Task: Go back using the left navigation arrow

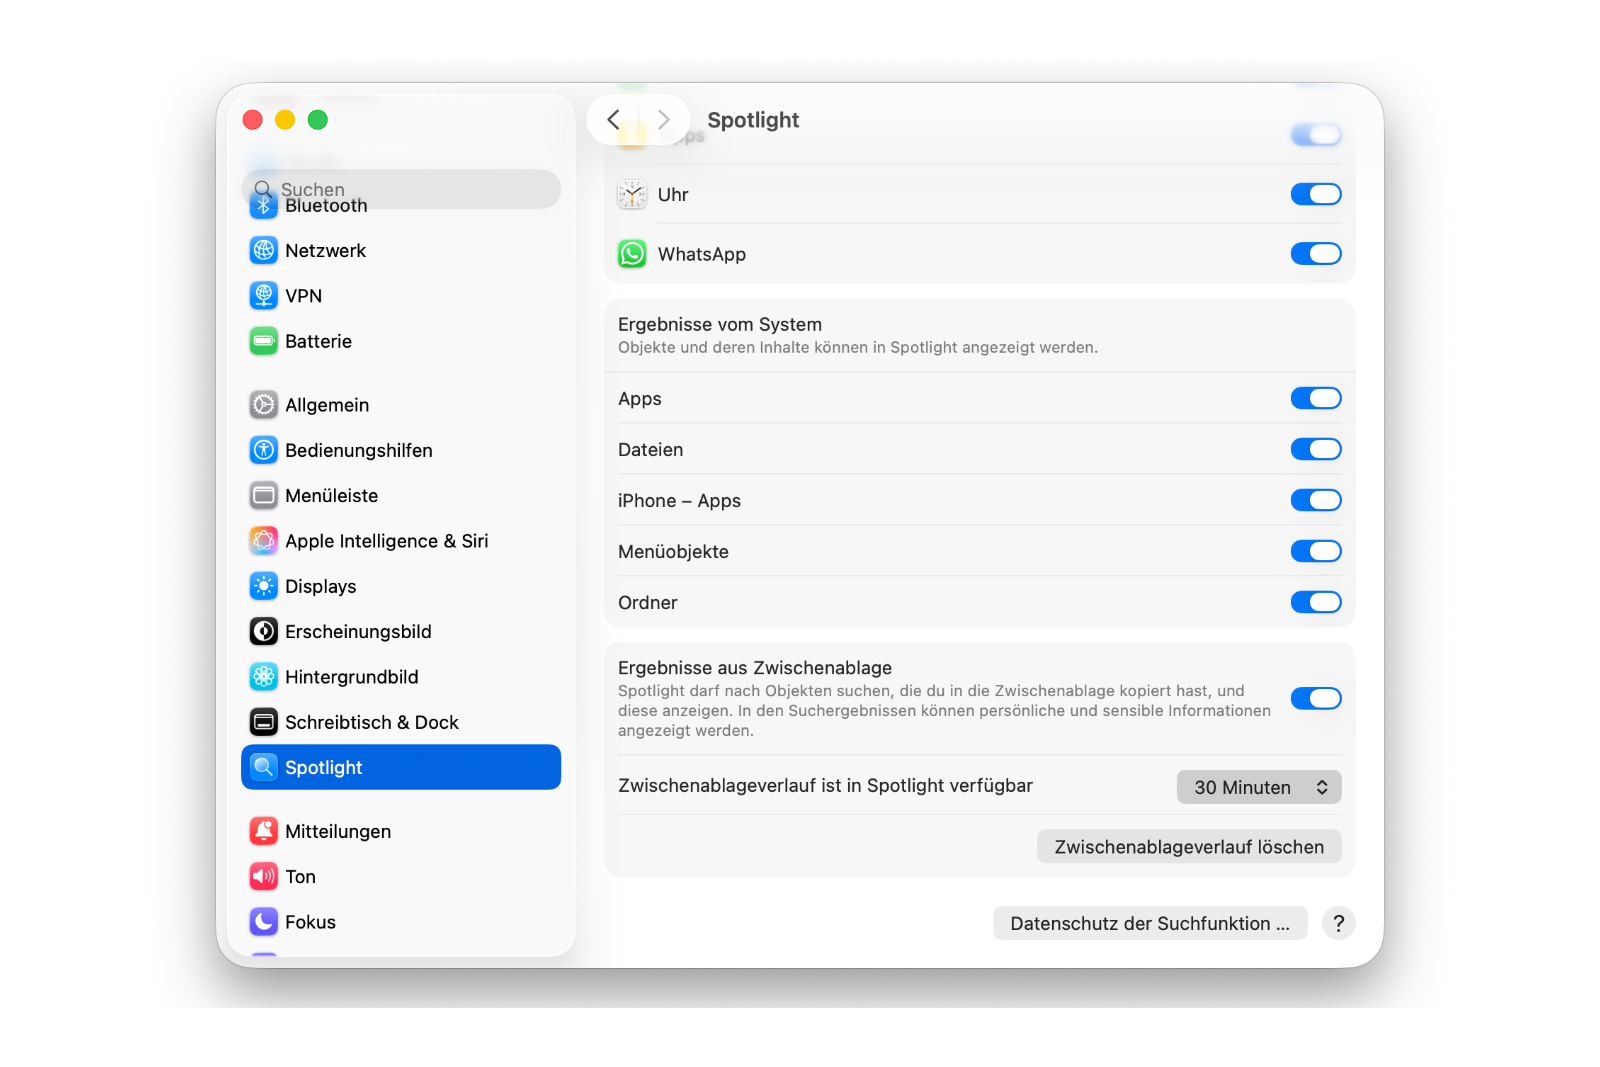Action: click(614, 119)
